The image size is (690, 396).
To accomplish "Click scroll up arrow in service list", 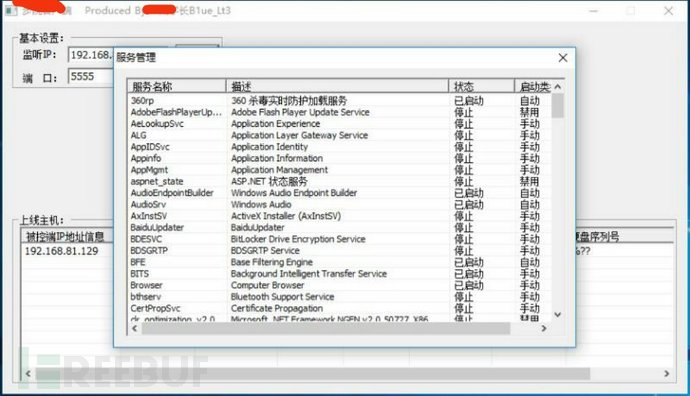I will coord(558,87).
